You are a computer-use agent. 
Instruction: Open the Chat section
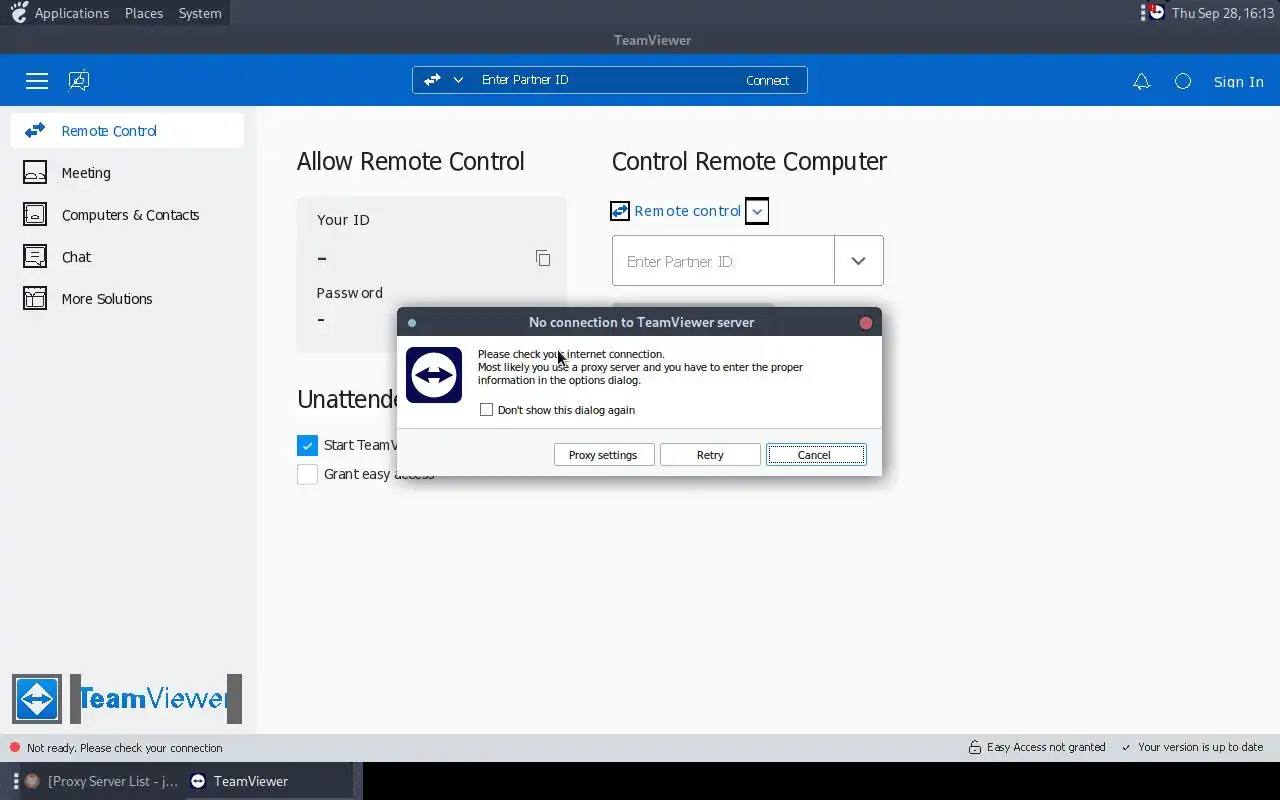pos(76,257)
